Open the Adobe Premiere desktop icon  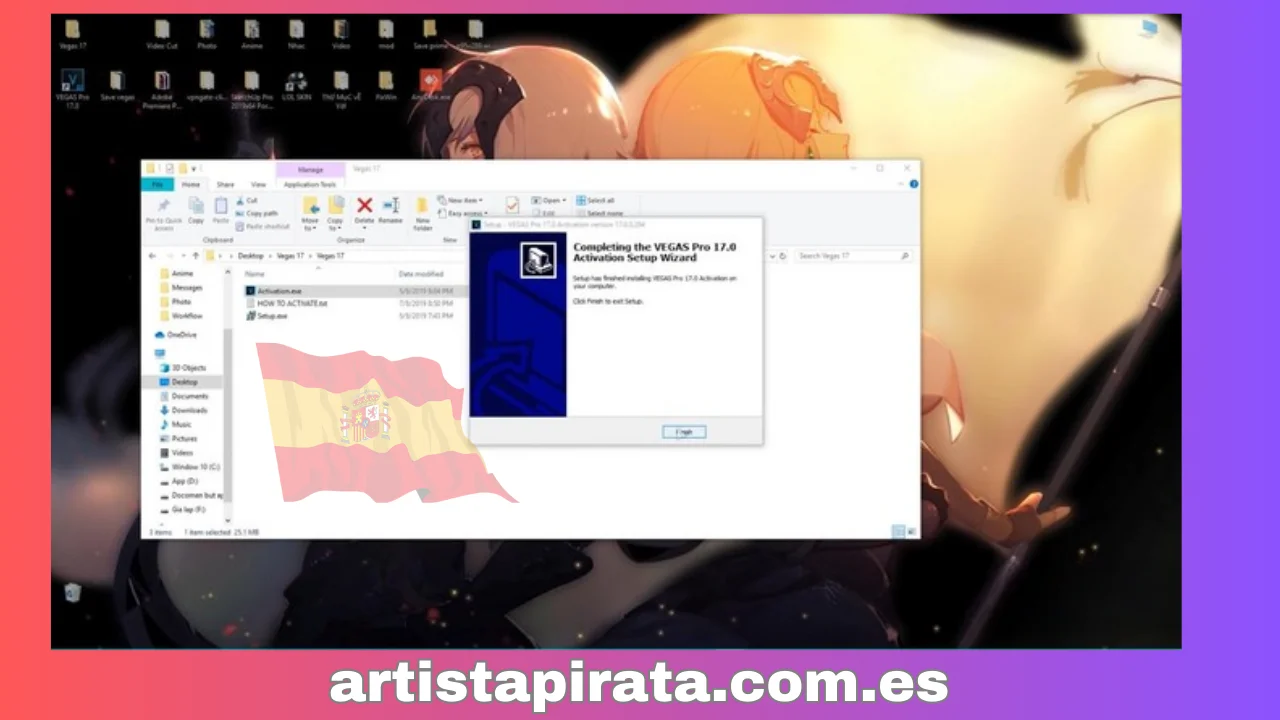pyautogui.click(x=162, y=89)
